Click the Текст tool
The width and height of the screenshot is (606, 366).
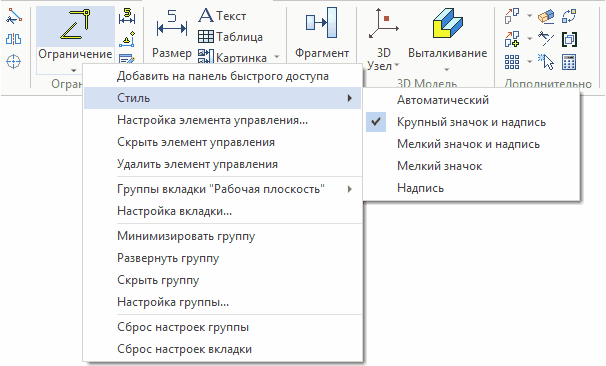pos(222,16)
